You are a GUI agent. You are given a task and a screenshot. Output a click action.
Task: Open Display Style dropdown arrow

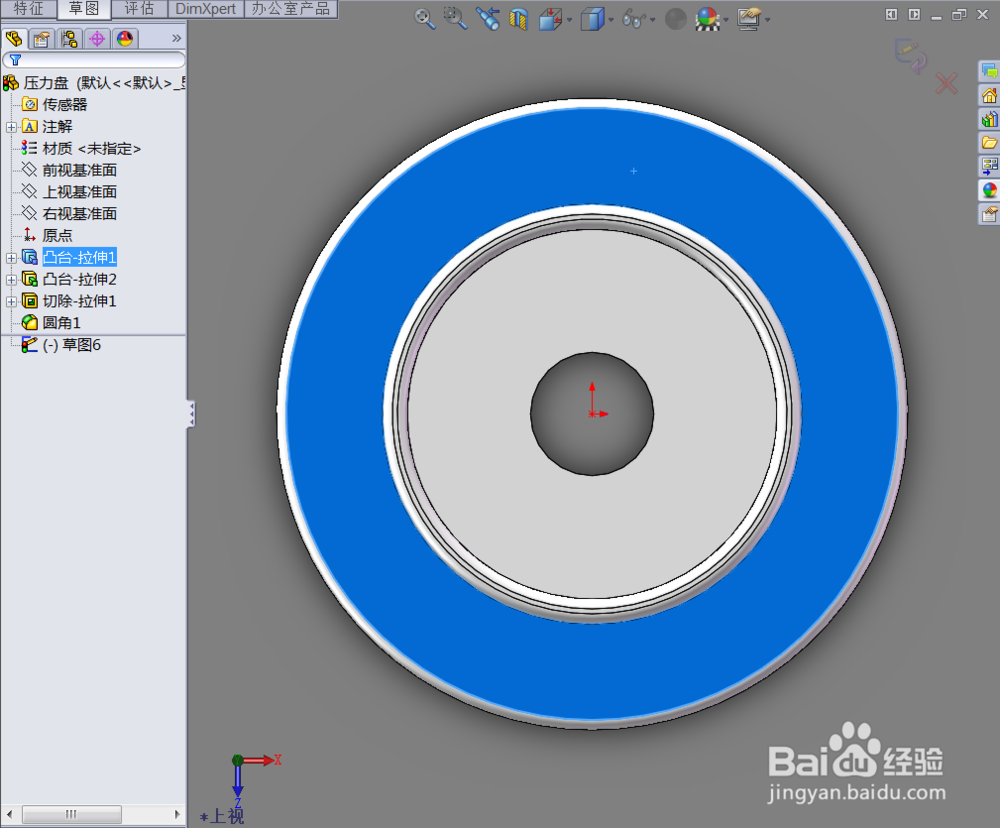[611, 20]
